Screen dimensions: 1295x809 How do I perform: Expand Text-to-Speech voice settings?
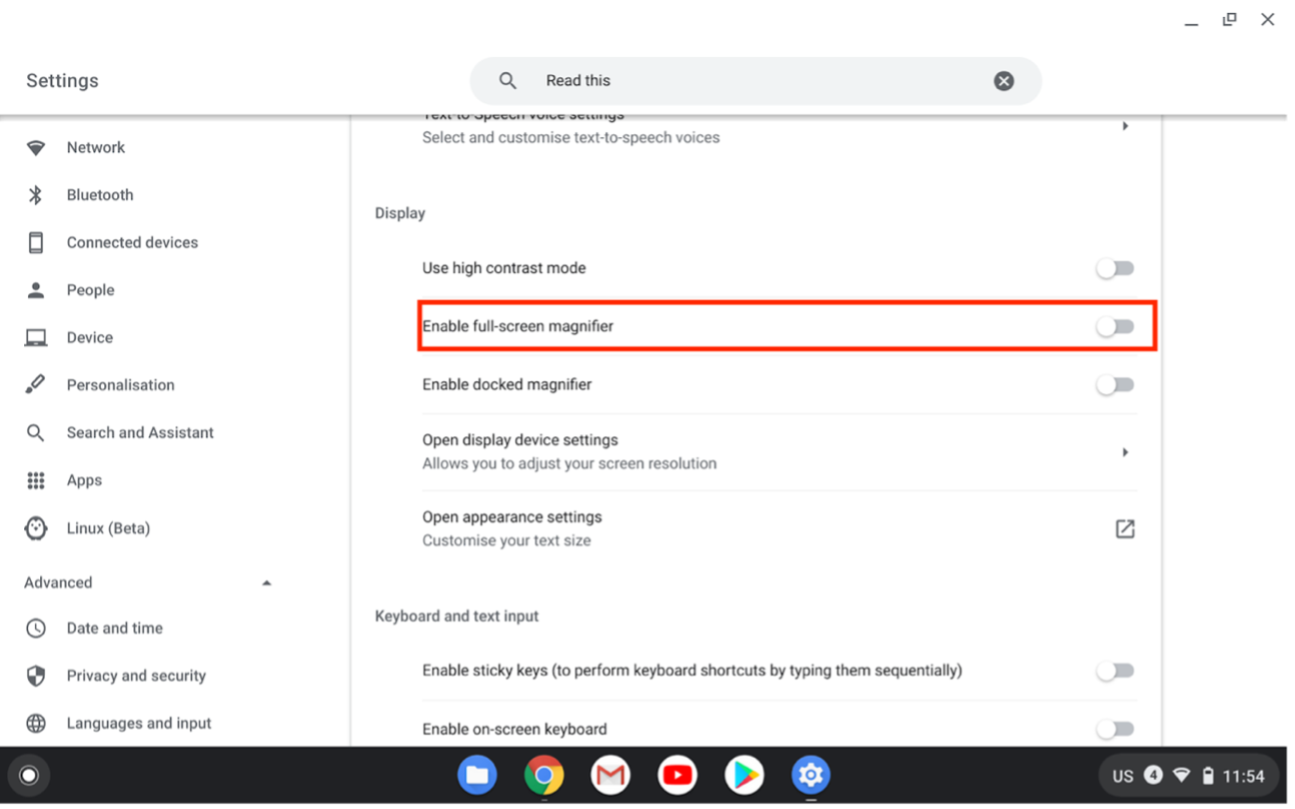click(1125, 125)
